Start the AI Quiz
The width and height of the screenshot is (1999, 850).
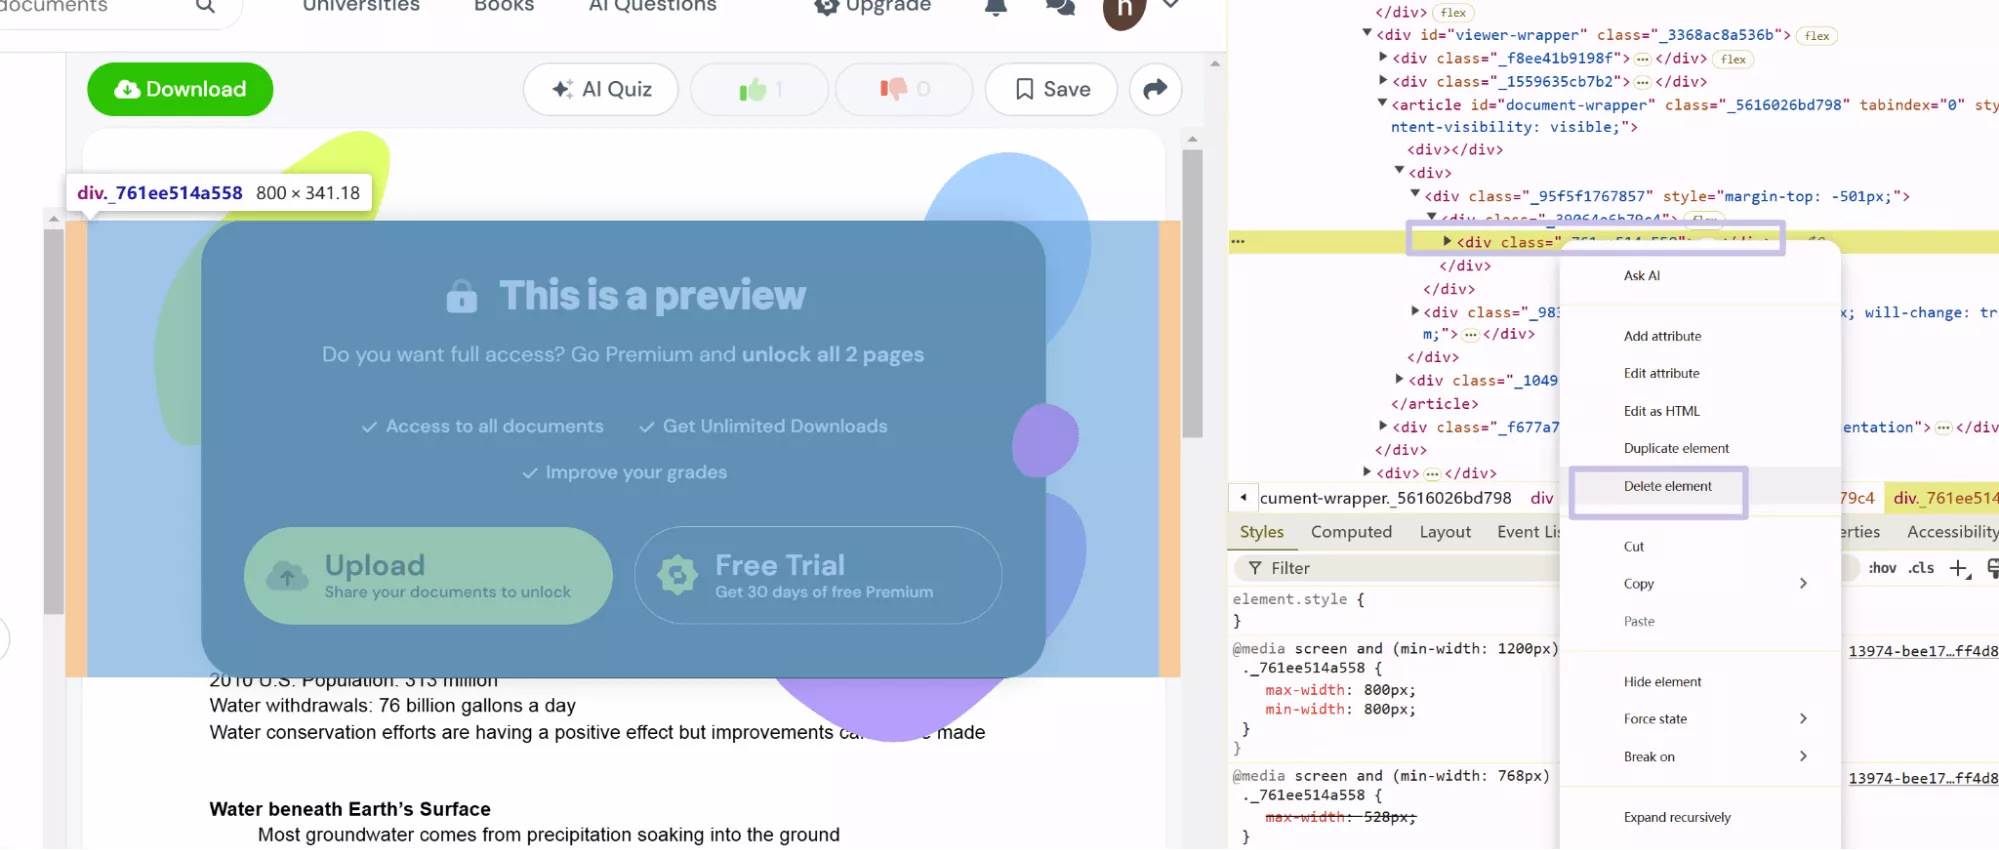601,89
